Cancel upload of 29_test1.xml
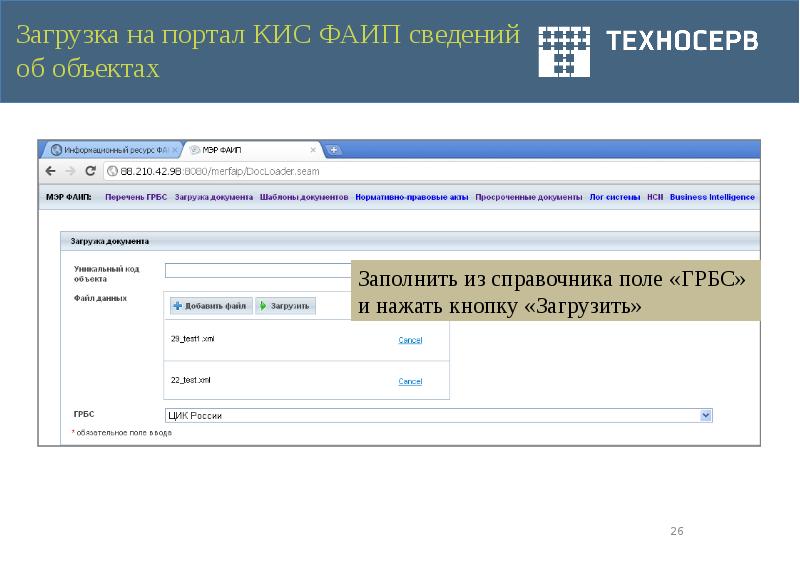Image resolution: width=800 pixels, height=568 pixels. click(410, 340)
